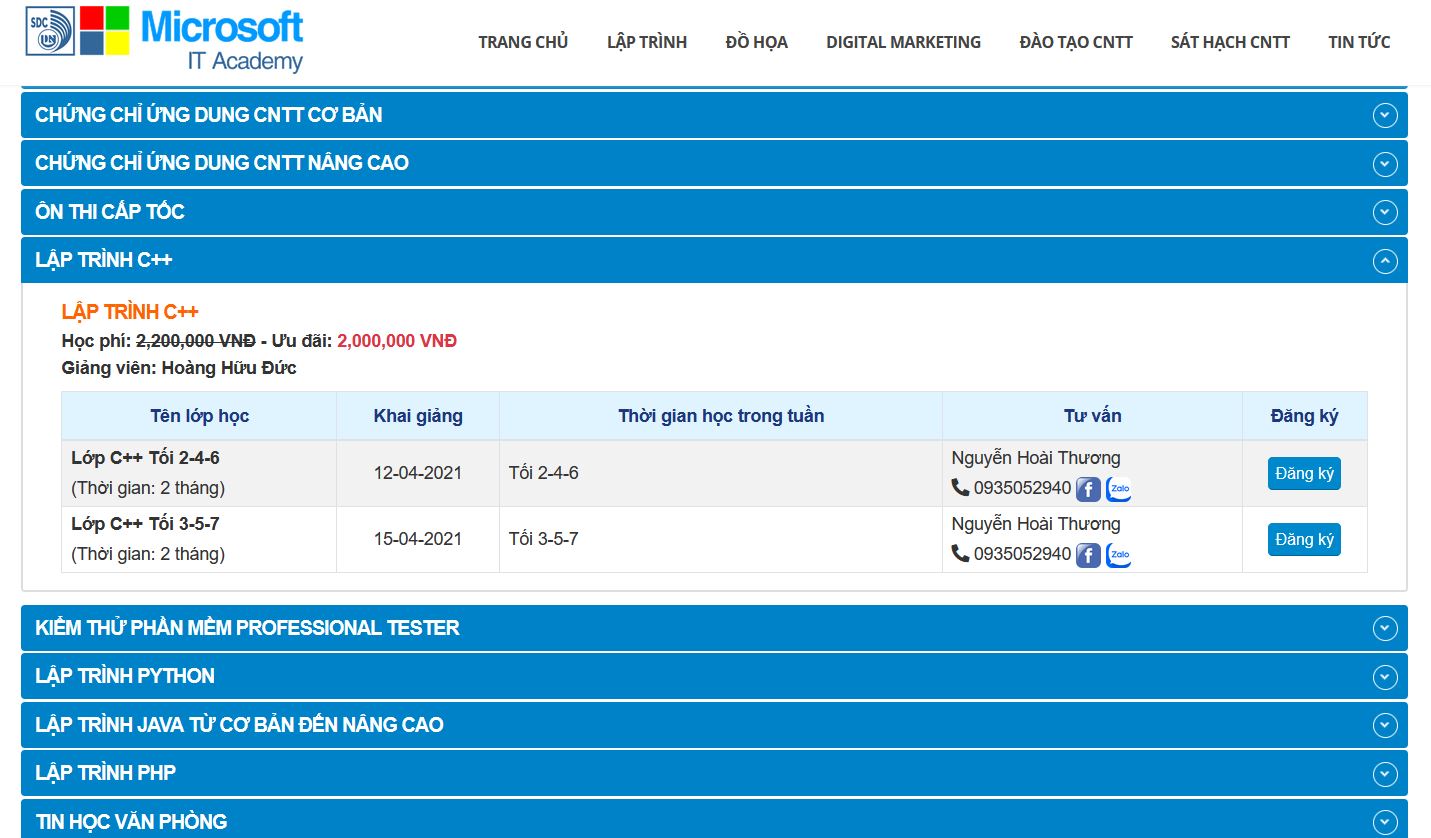Click phone icon in Tối 3-5-7 row

(960, 553)
